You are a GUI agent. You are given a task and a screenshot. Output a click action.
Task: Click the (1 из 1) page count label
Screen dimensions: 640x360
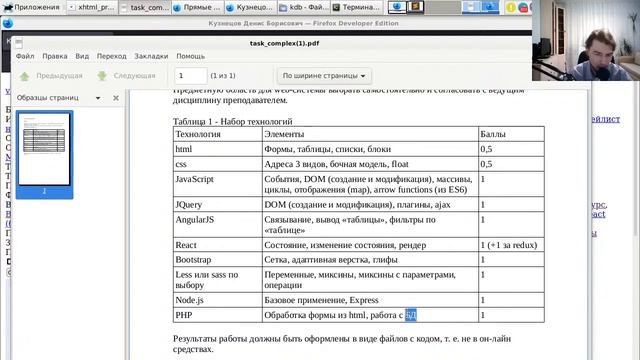[x=223, y=76]
